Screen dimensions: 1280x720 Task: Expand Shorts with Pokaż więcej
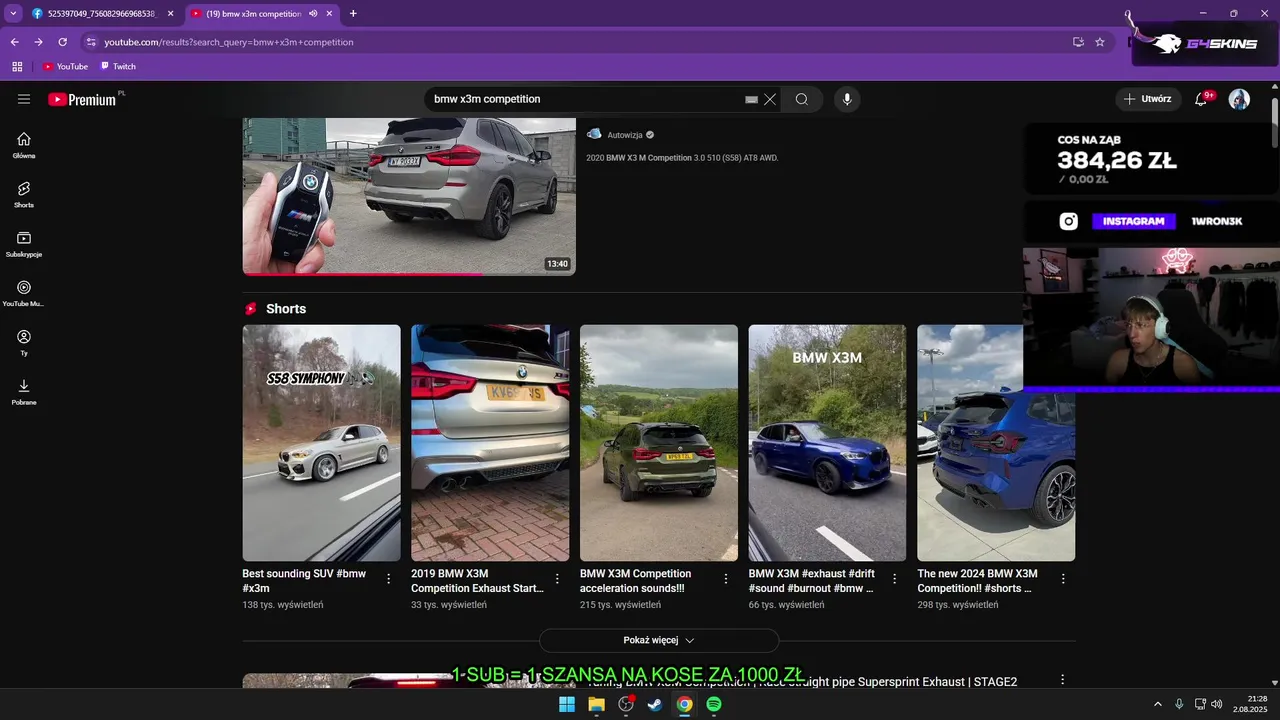[x=659, y=640]
